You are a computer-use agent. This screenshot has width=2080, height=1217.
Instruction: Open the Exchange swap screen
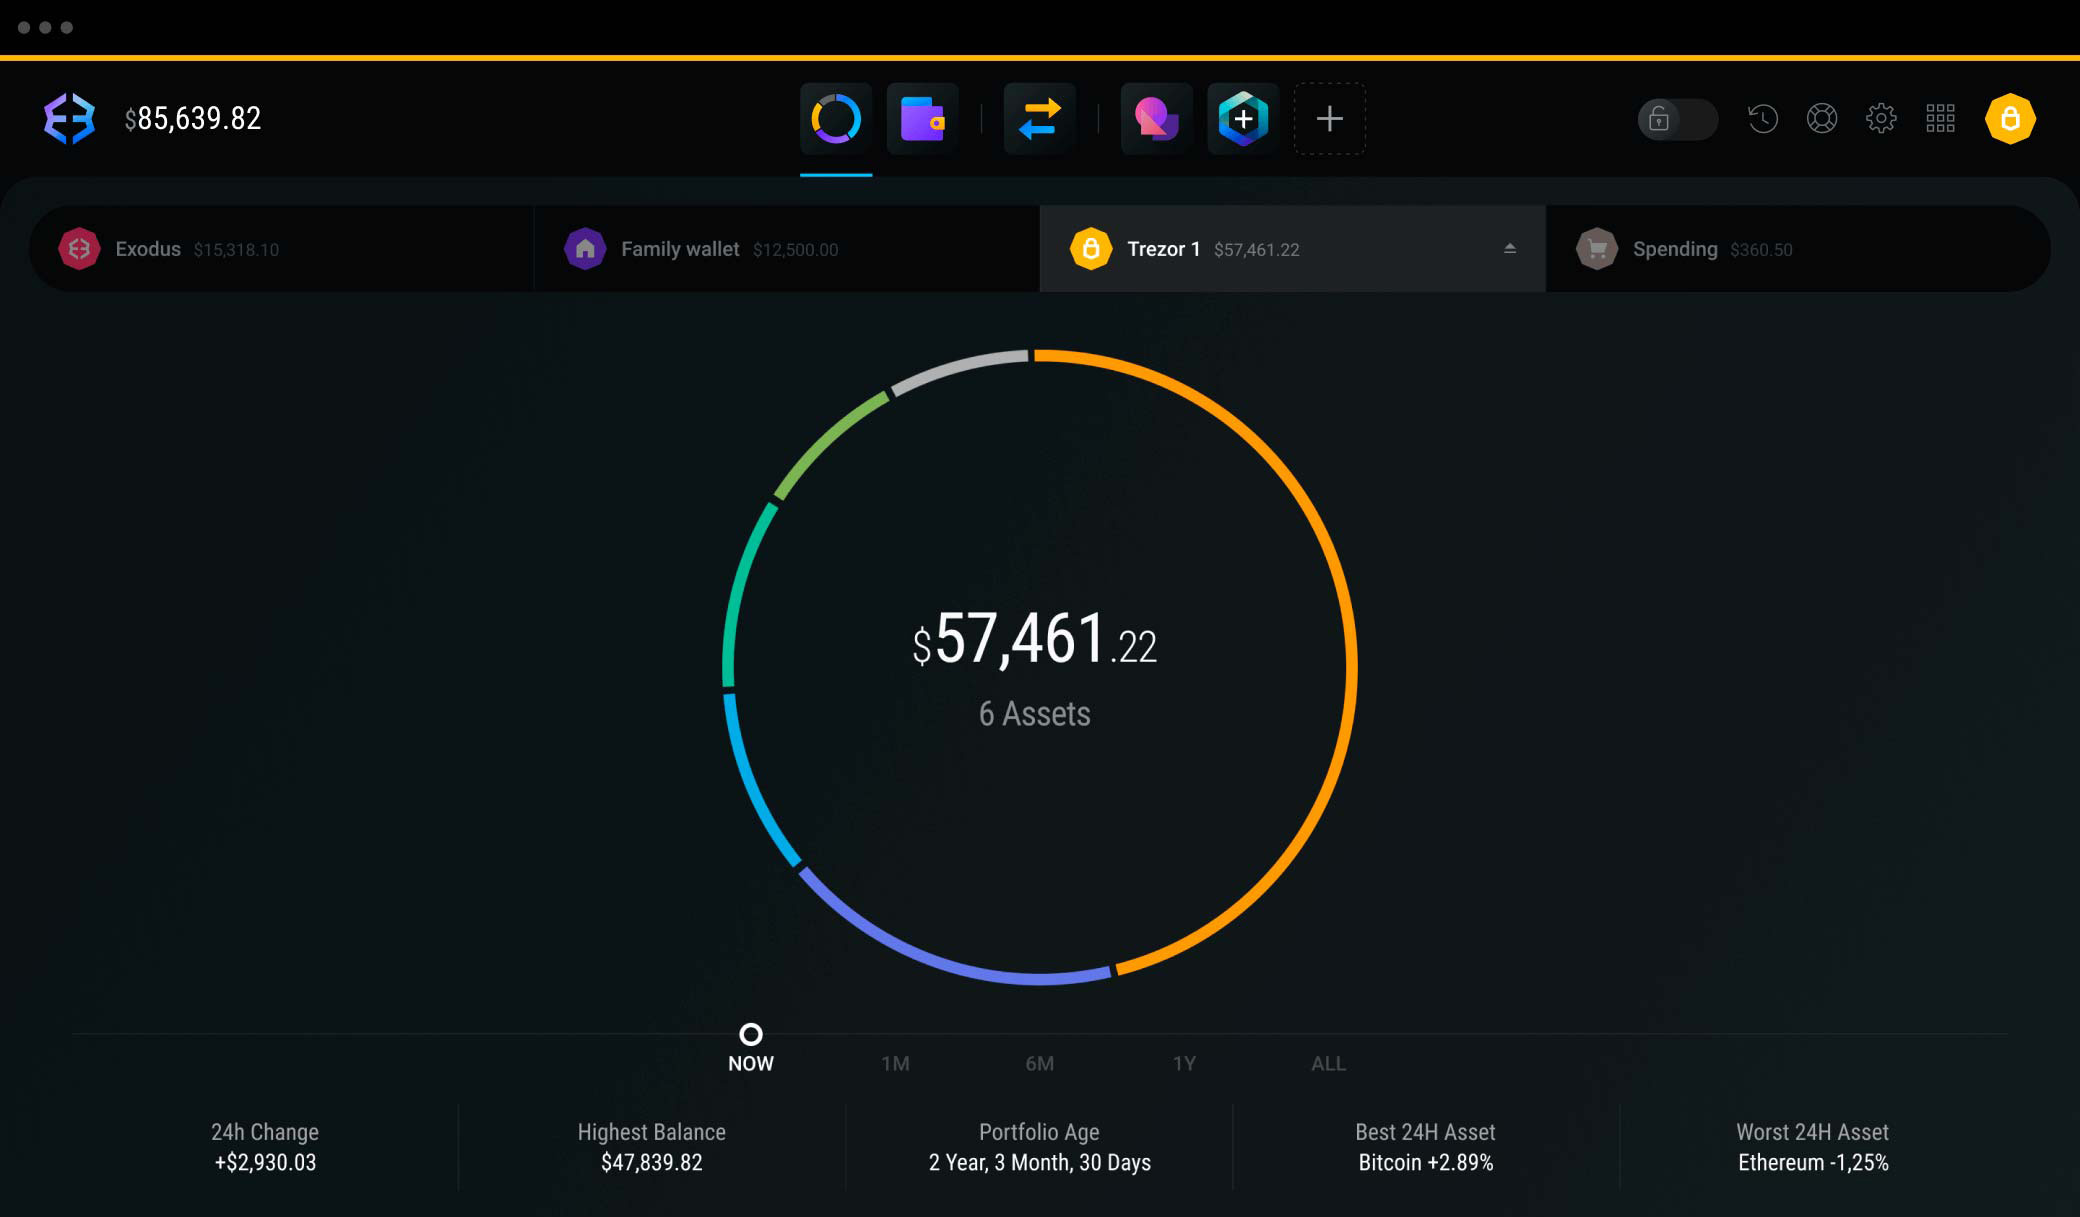(x=1039, y=118)
